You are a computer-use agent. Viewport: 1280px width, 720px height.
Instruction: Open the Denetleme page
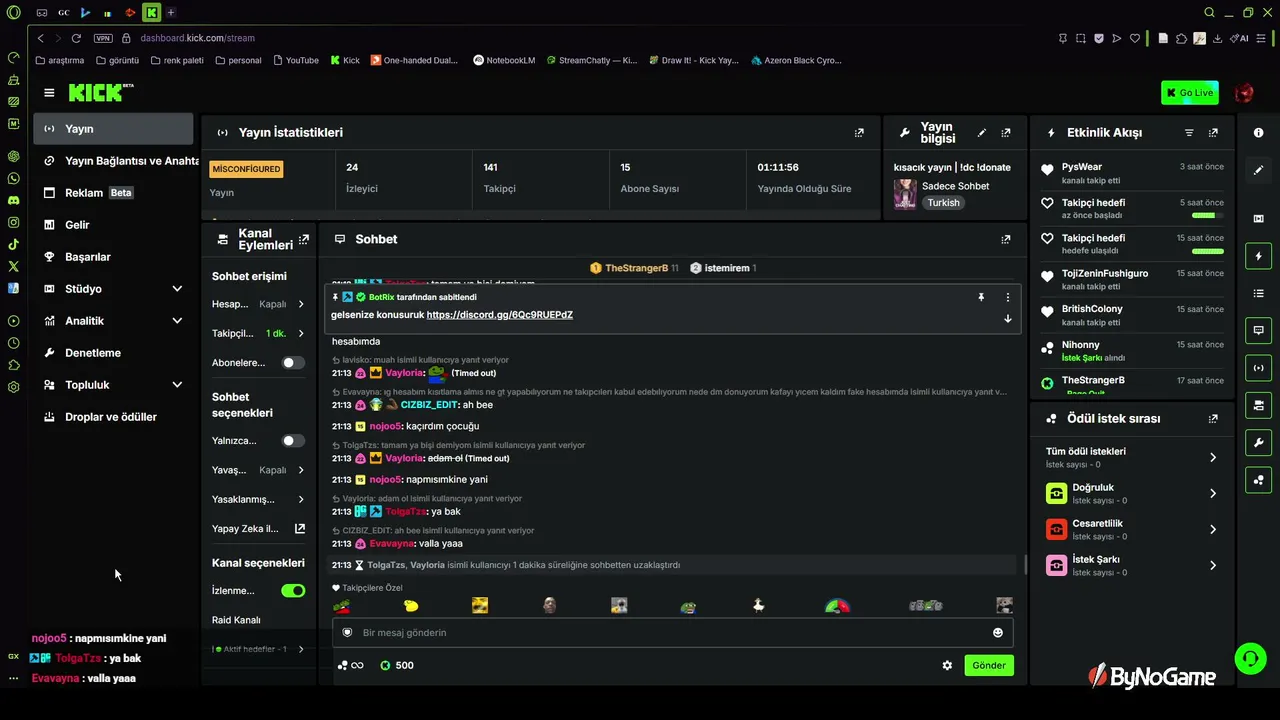click(114, 353)
